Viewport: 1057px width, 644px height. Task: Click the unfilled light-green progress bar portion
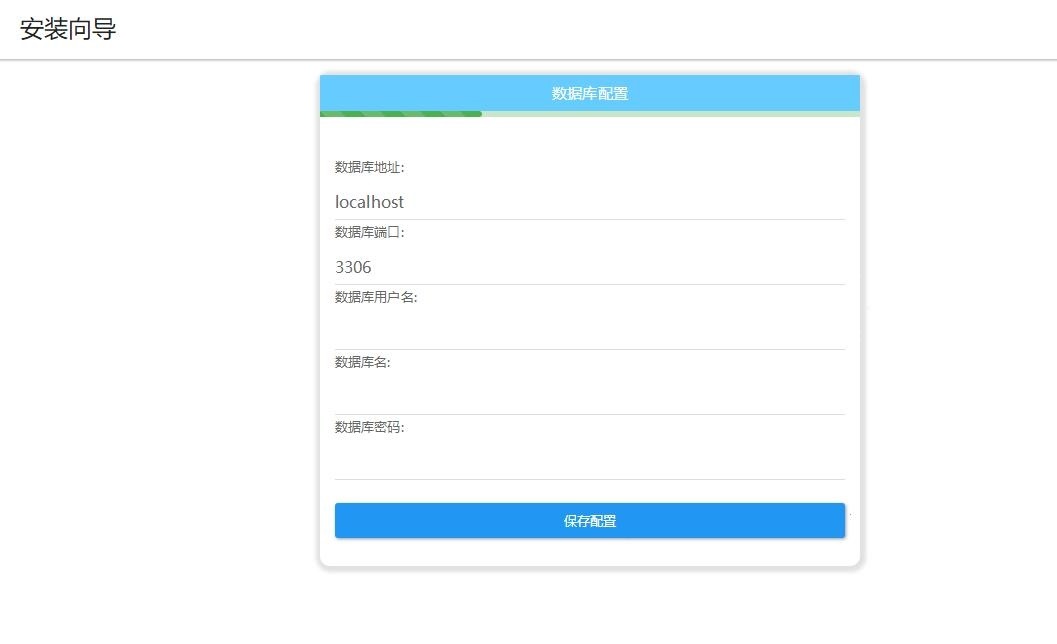click(x=670, y=114)
